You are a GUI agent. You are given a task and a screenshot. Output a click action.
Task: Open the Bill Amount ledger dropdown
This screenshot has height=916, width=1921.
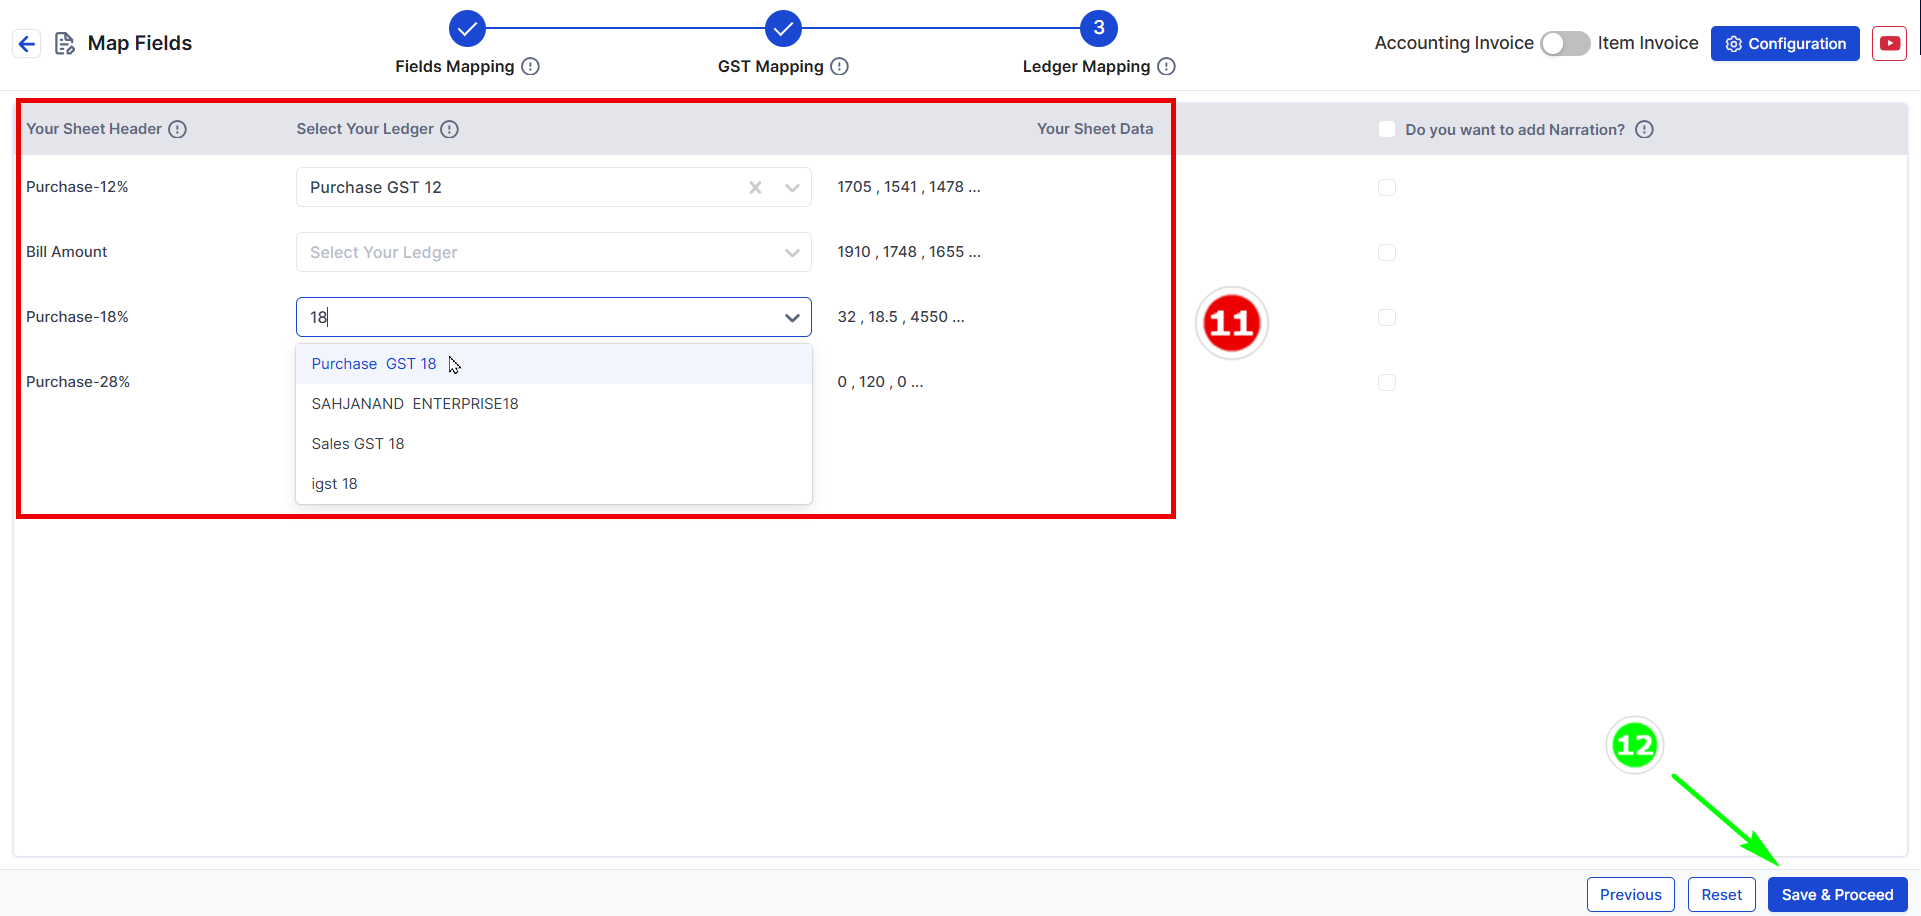click(554, 252)
